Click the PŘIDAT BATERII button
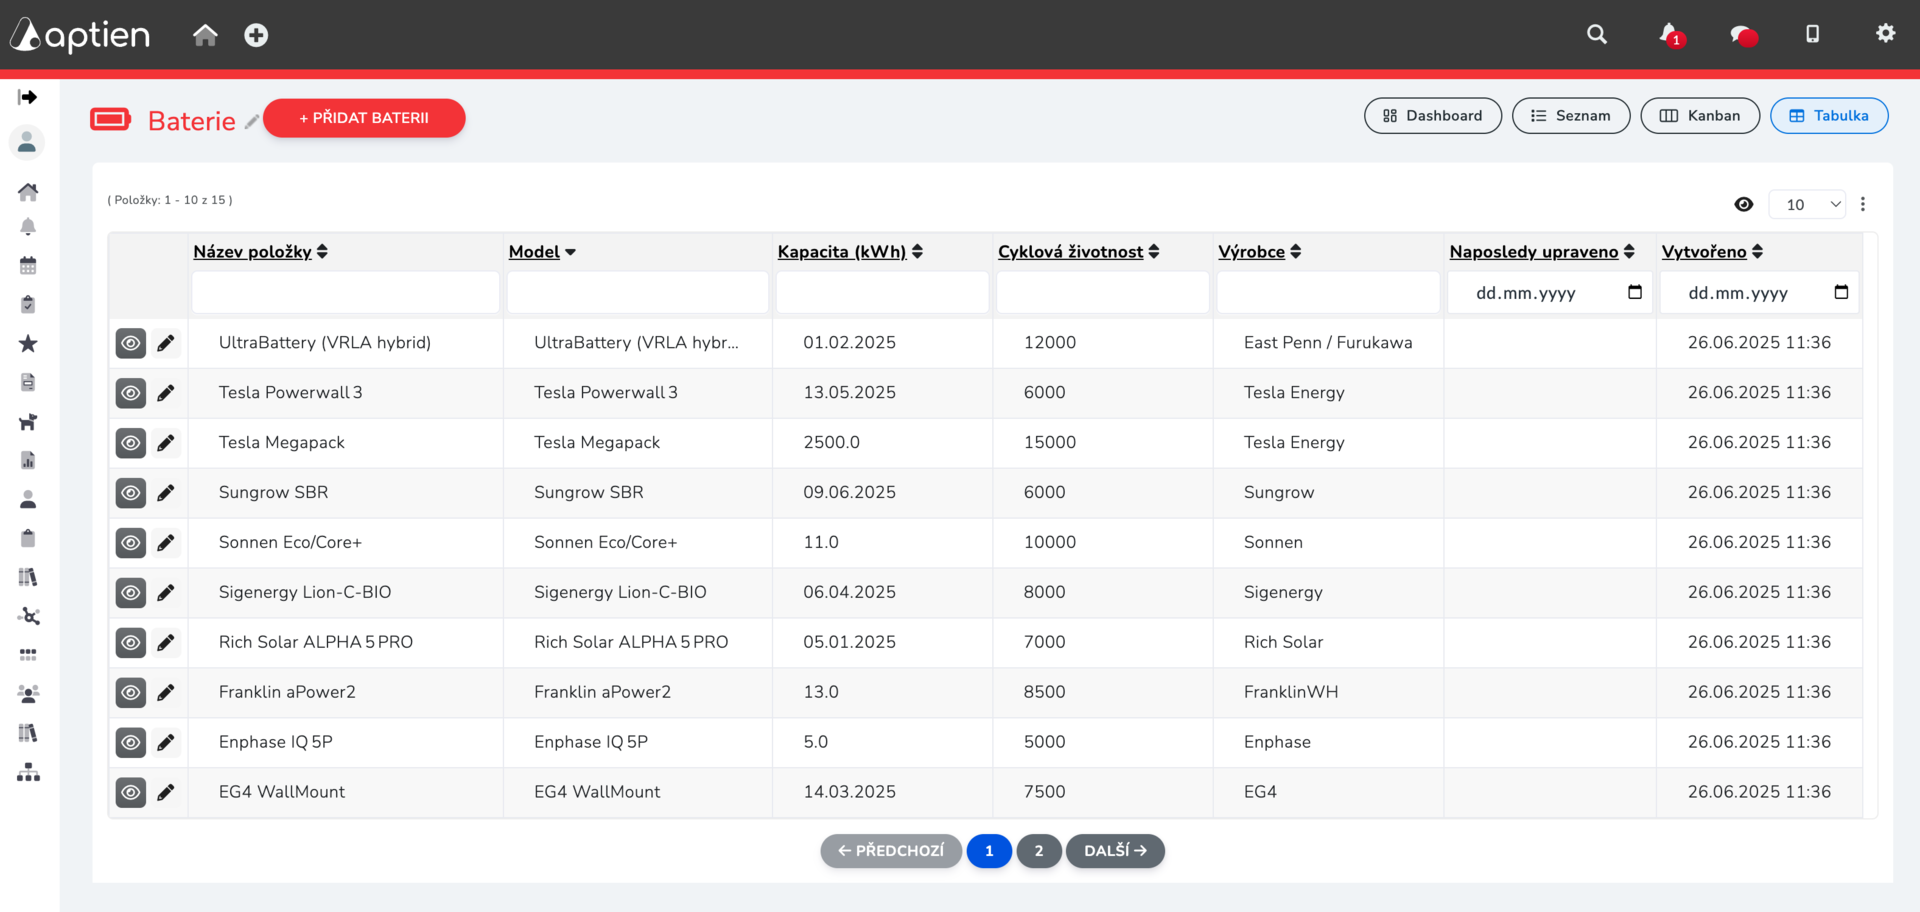This screenshot has height=912, width=1920. click(x=364, y=118)
